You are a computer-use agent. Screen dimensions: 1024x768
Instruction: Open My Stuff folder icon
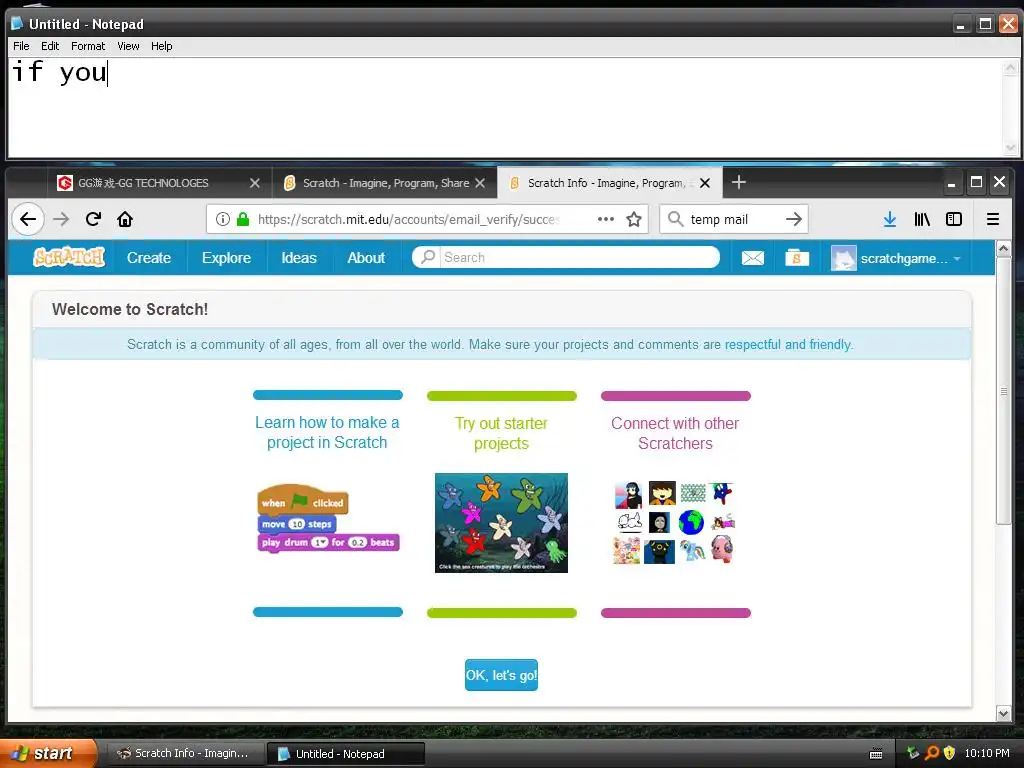[797, 257]
